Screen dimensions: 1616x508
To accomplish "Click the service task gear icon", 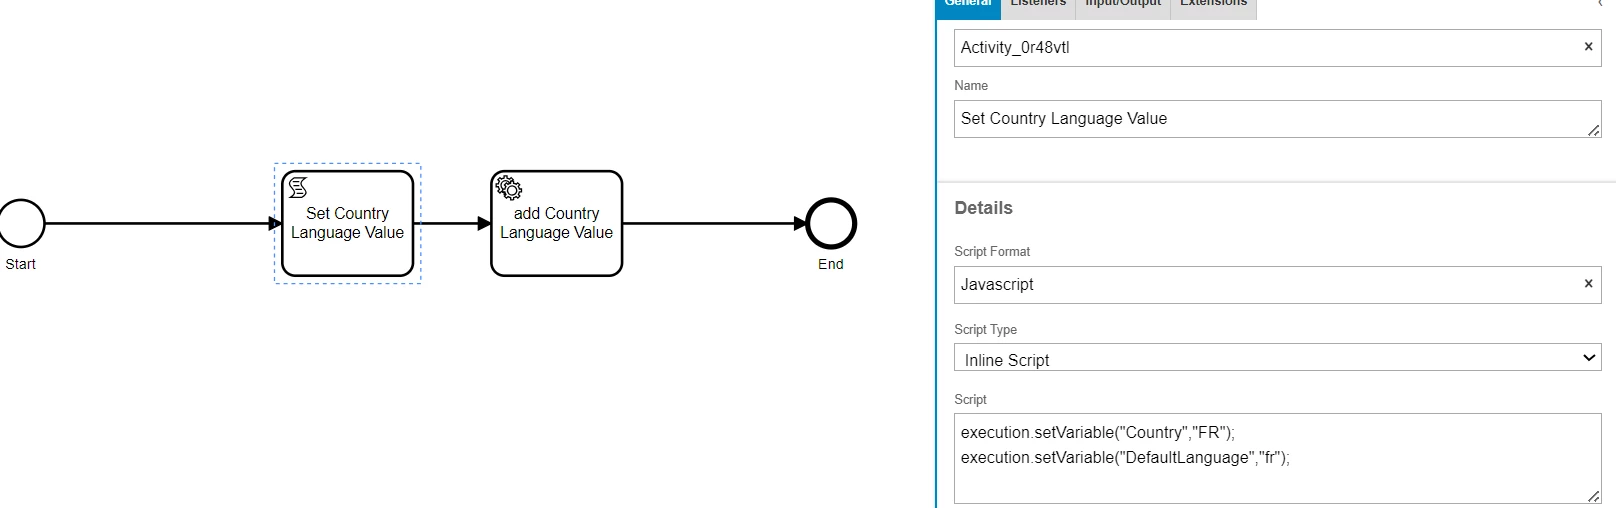I will (x=509, y=188).
